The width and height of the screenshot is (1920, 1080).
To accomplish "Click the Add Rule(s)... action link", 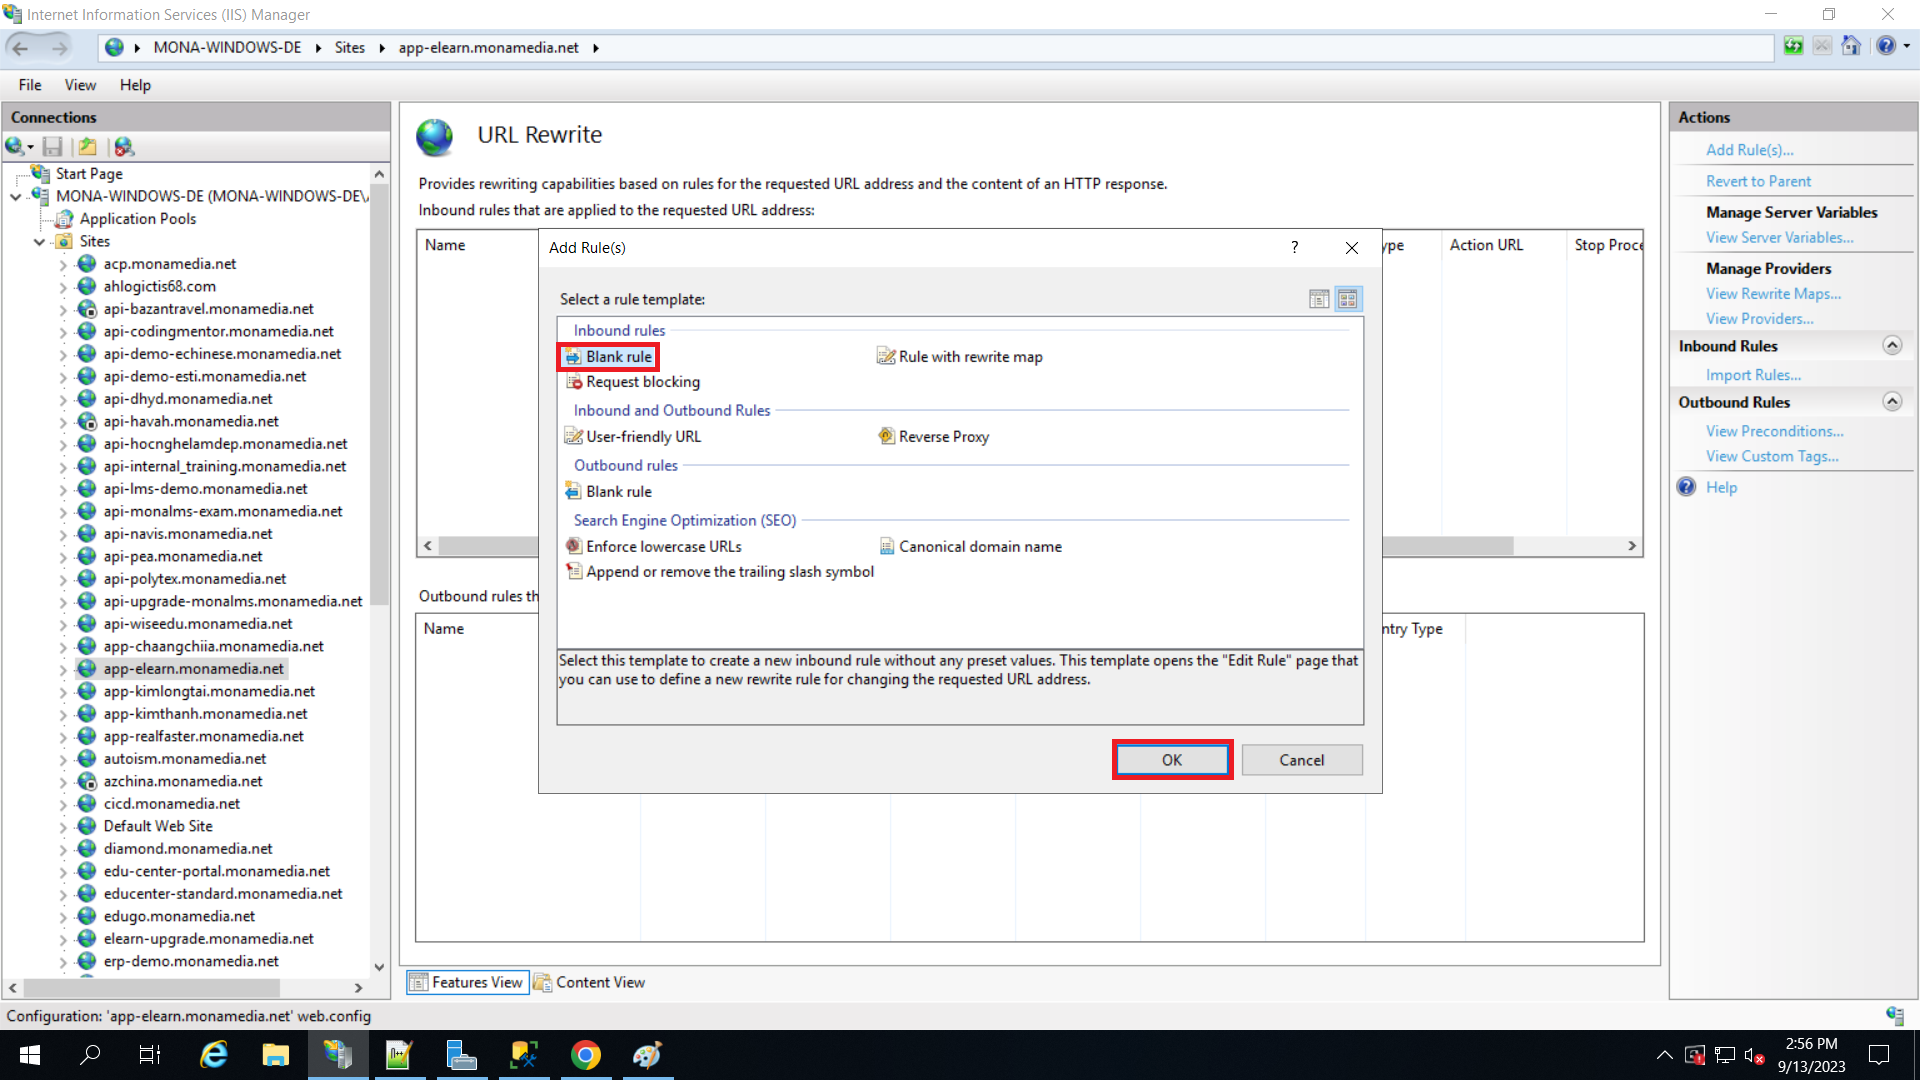I will point(1749,150).
